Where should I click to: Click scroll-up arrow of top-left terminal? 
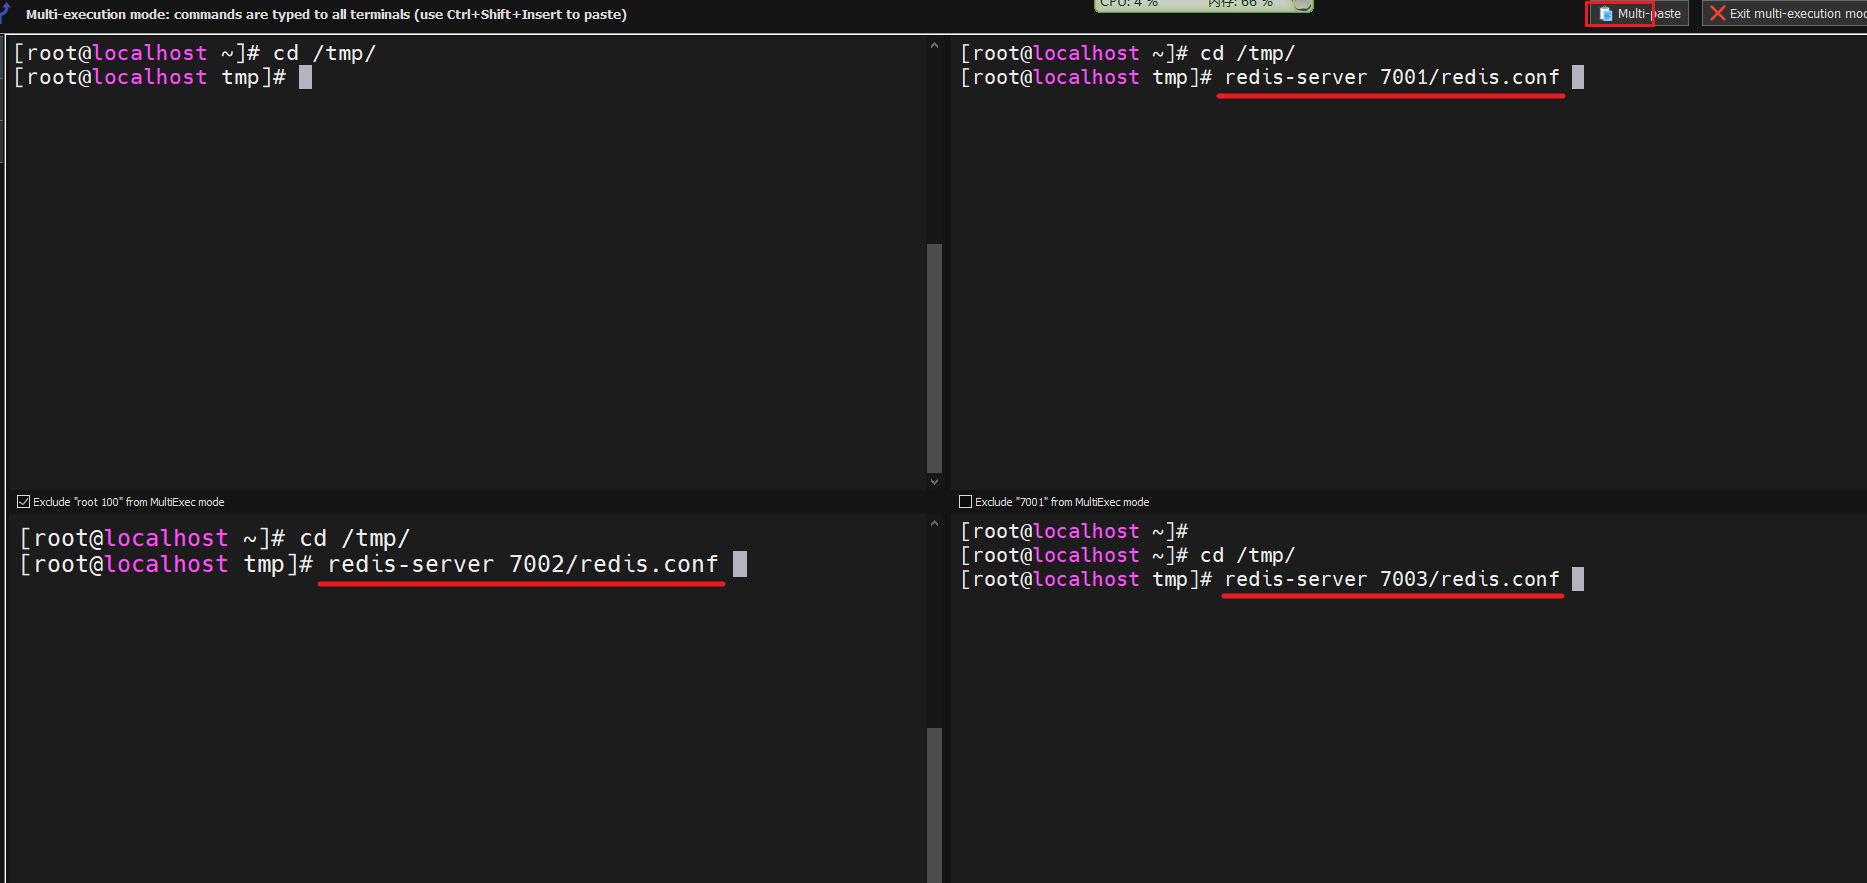tap(934, 45)
